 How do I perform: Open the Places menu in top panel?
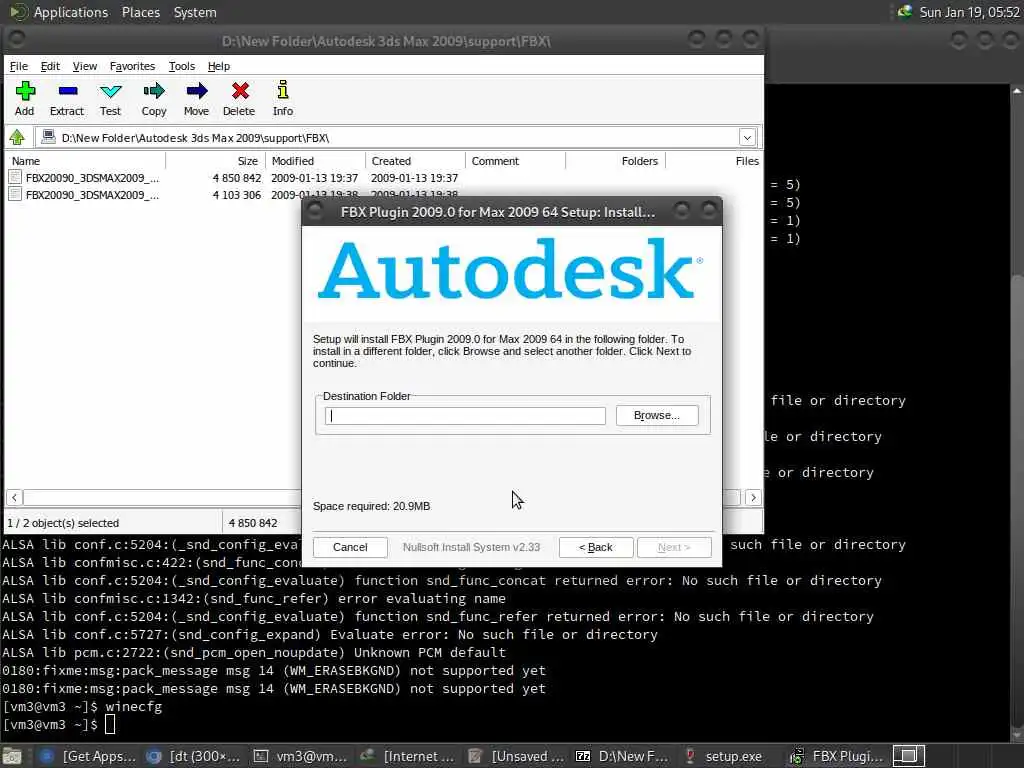141,12
